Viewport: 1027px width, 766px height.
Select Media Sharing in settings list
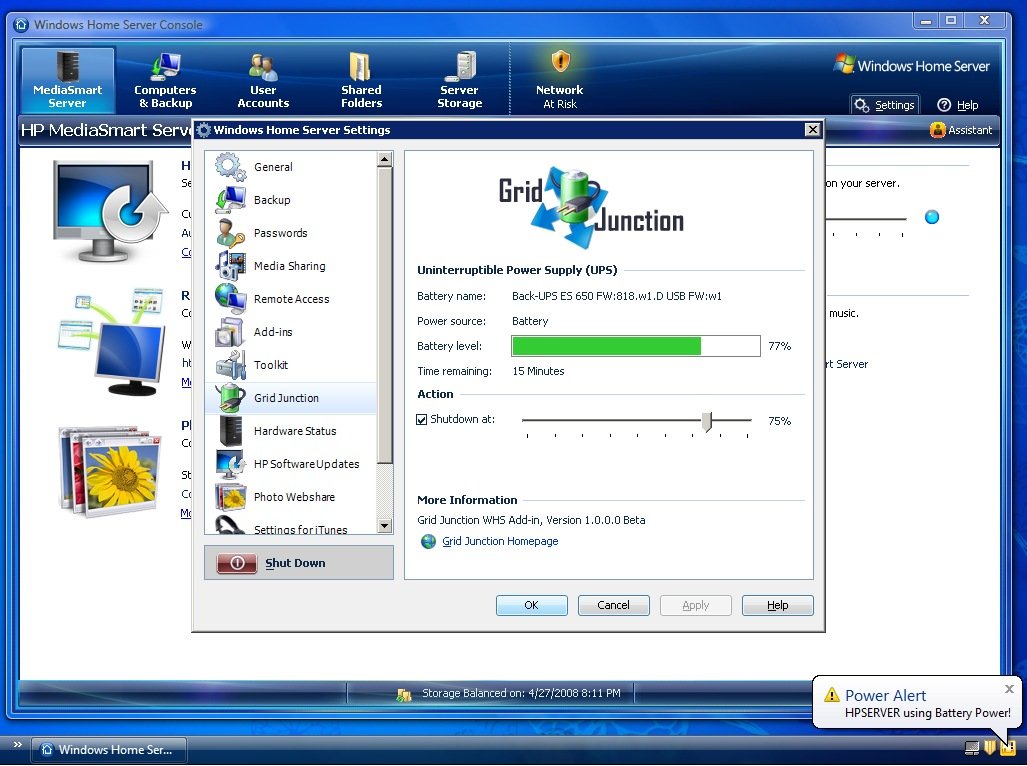[291, 266]
